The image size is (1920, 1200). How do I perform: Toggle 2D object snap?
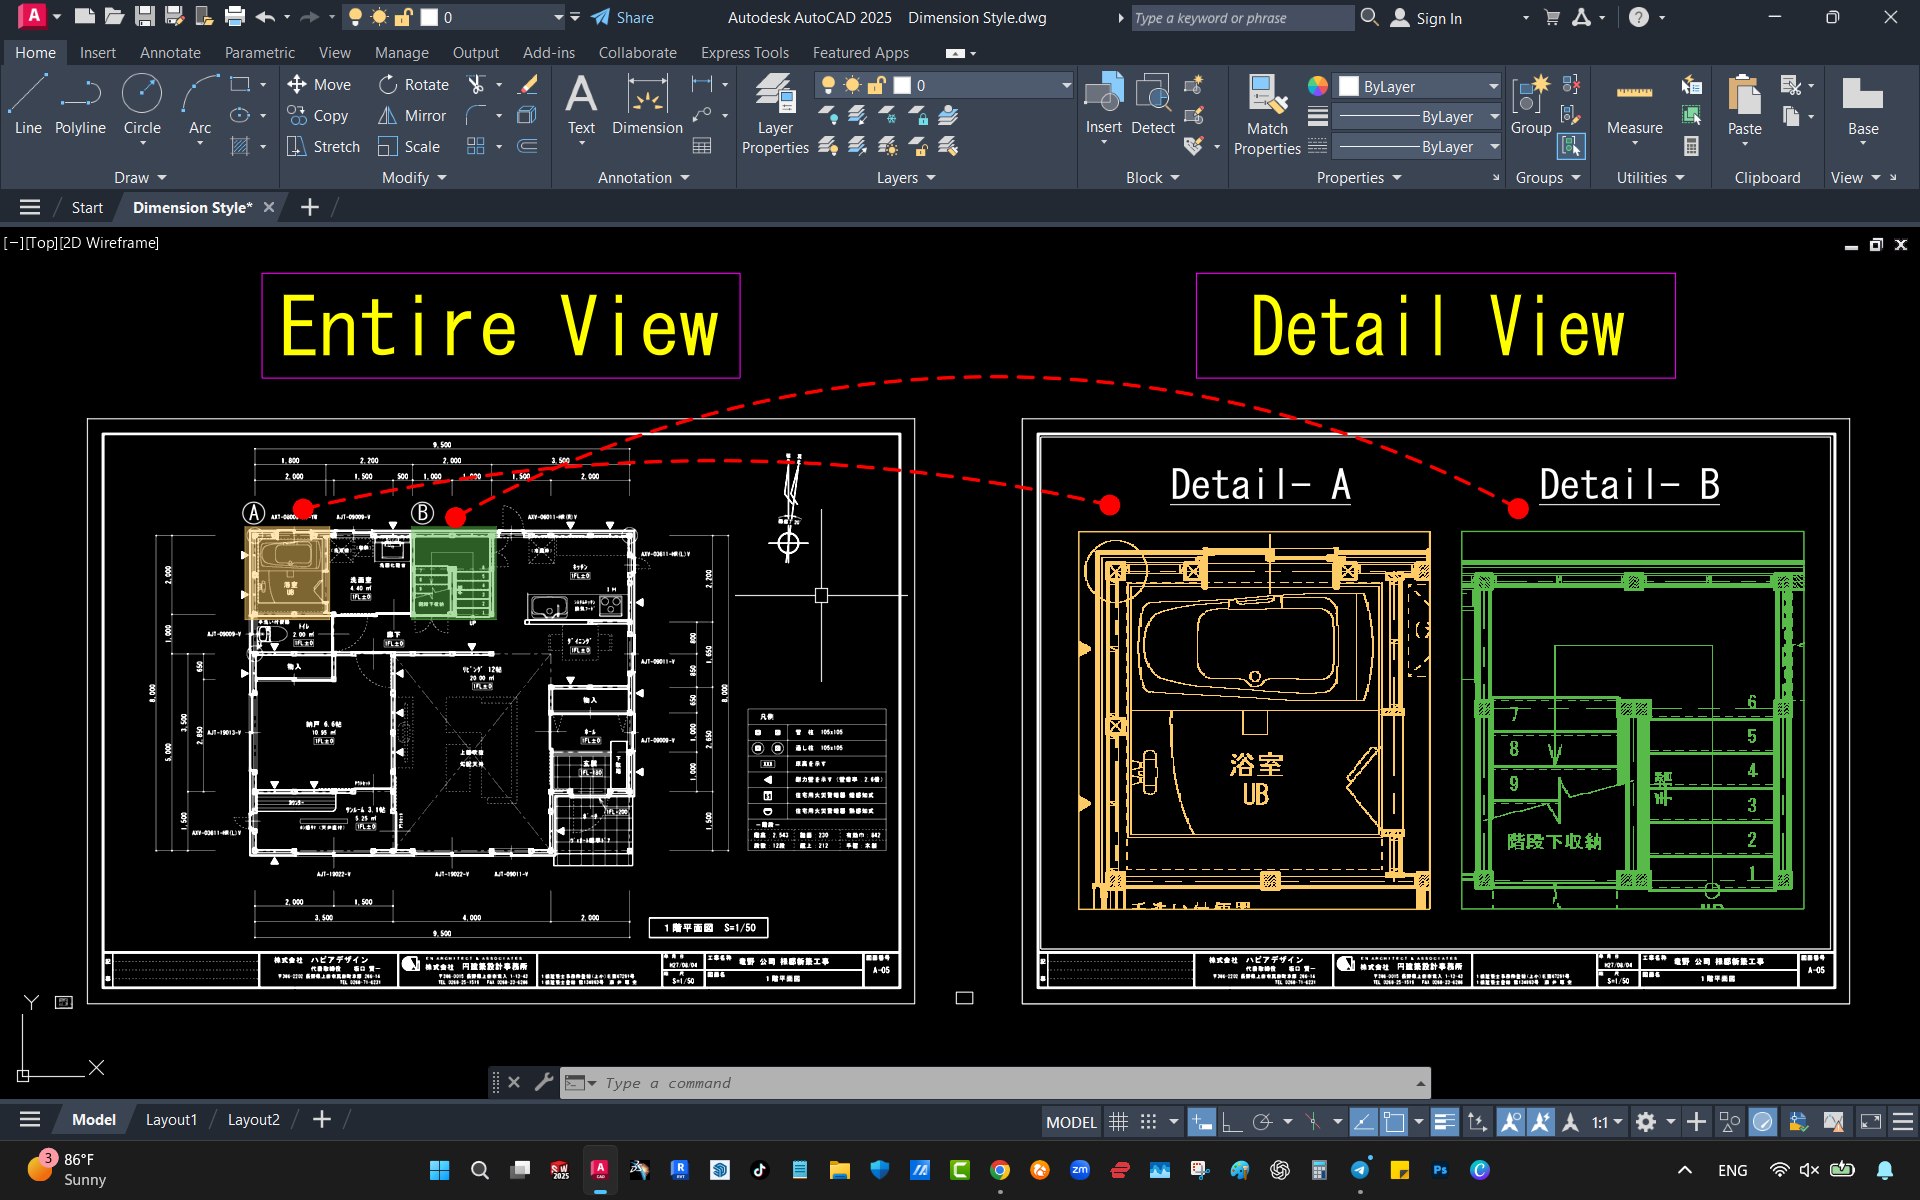click(x=1394, y=1122)
